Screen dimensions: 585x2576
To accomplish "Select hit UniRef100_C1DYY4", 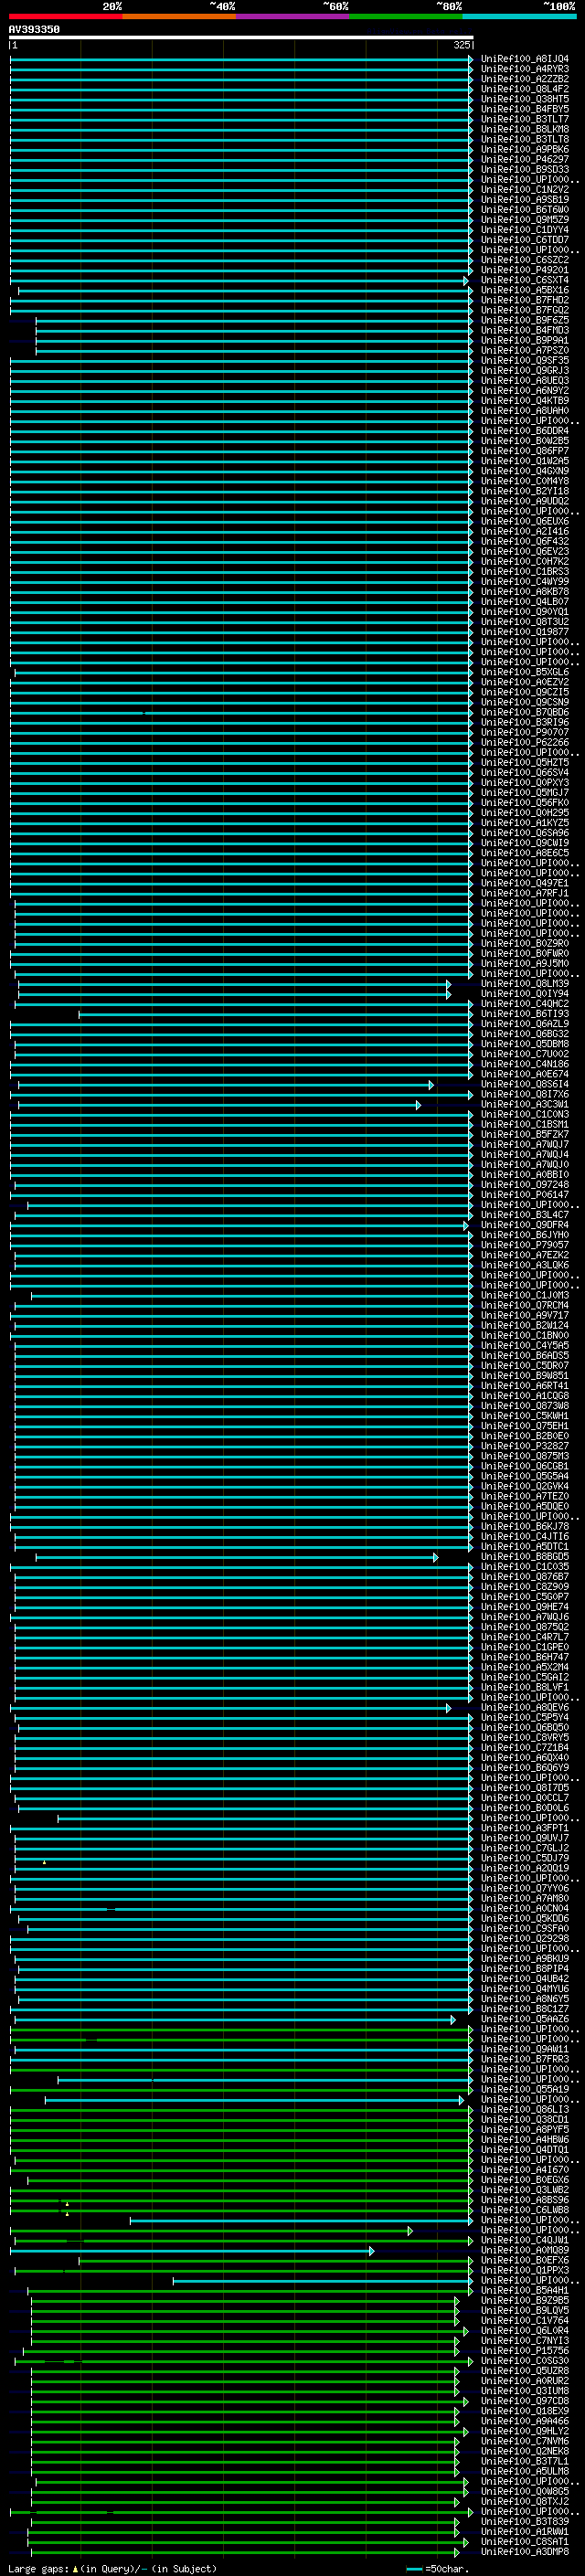I will (524, 230).
